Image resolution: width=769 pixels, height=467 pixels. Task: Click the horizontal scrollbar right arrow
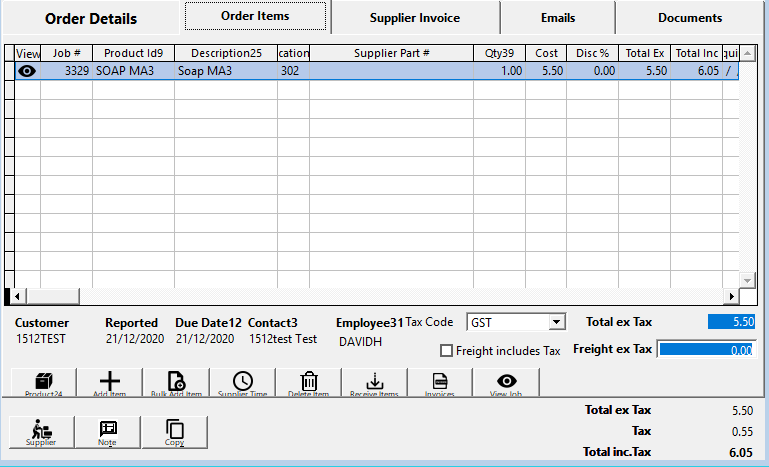coord(731,297)
